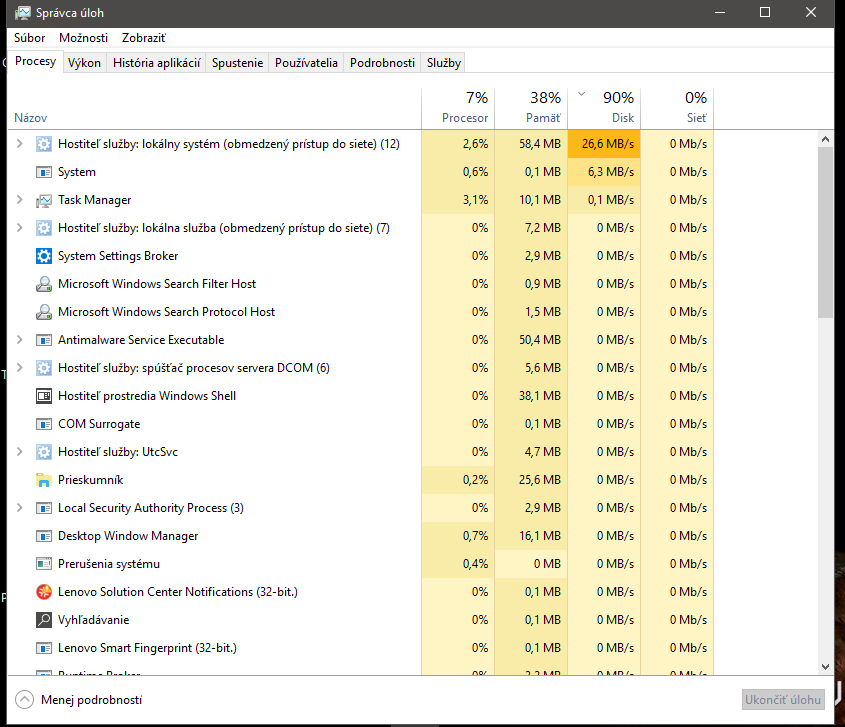The width and height of the screenshot is (845, 727).
Task: Click the vertical scrollbar thumb
Action: click(825, 233)
